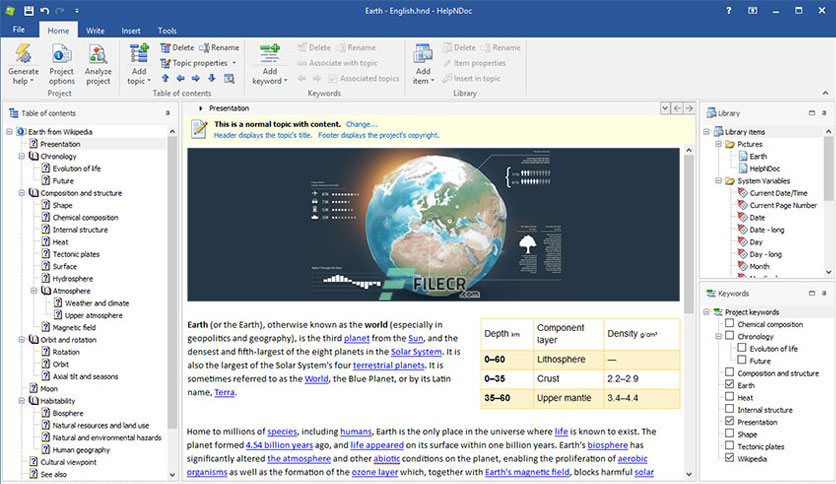The width and height of the screenshot is (836, 484).
Task: Collapse the Atmosphere topic node
Action: [x=34, y=291]
